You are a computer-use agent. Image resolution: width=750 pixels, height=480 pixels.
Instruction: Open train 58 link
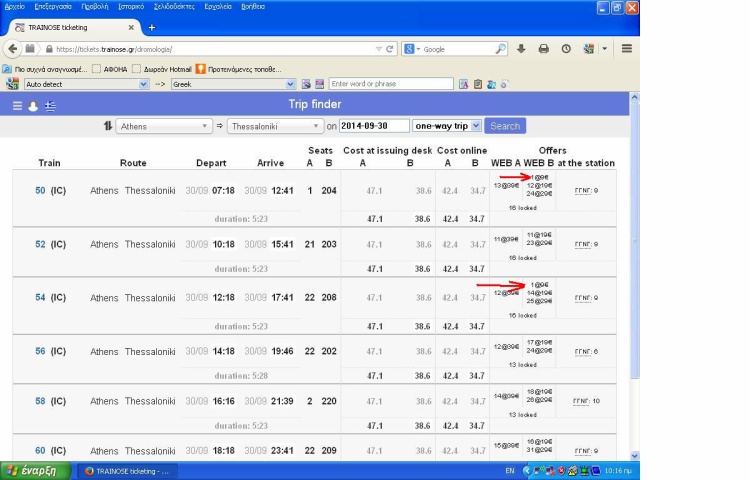click(x=40, y=401)
